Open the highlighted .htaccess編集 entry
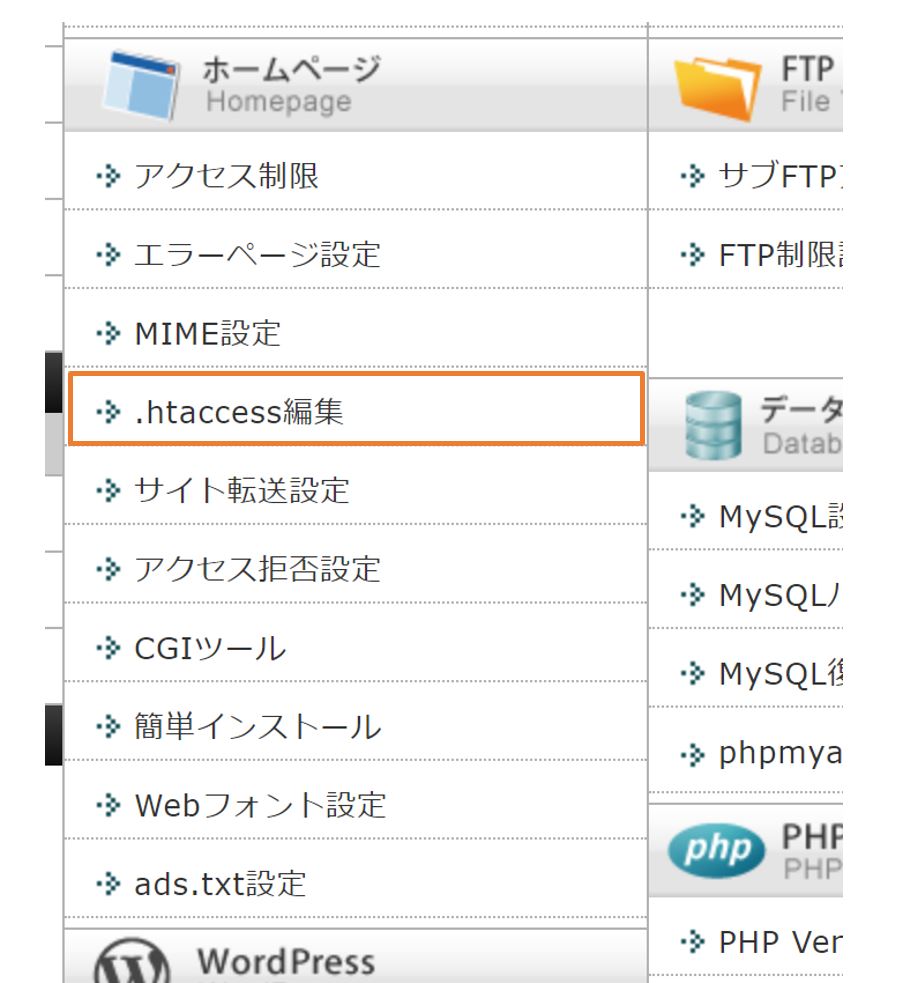 239,411
